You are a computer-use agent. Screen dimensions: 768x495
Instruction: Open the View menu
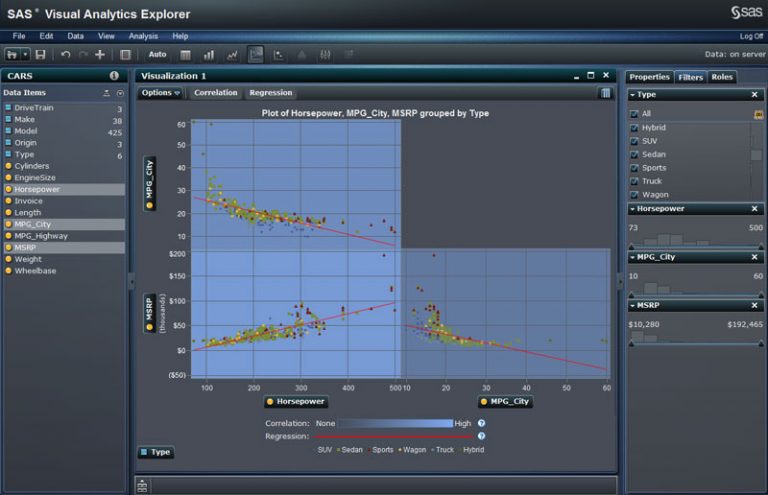coord(106,36)
